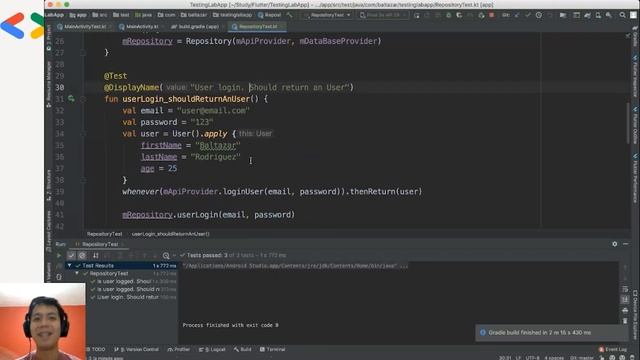Click the hammer build icon

[x=289, y=15]
